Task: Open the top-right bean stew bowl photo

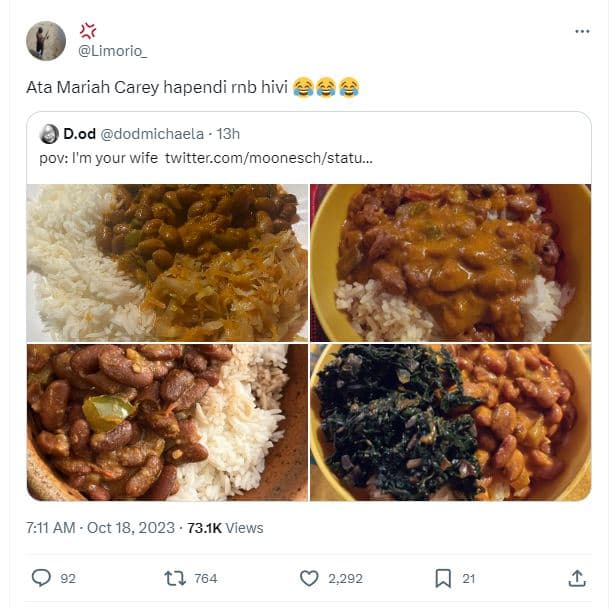Action: (450, 263)
